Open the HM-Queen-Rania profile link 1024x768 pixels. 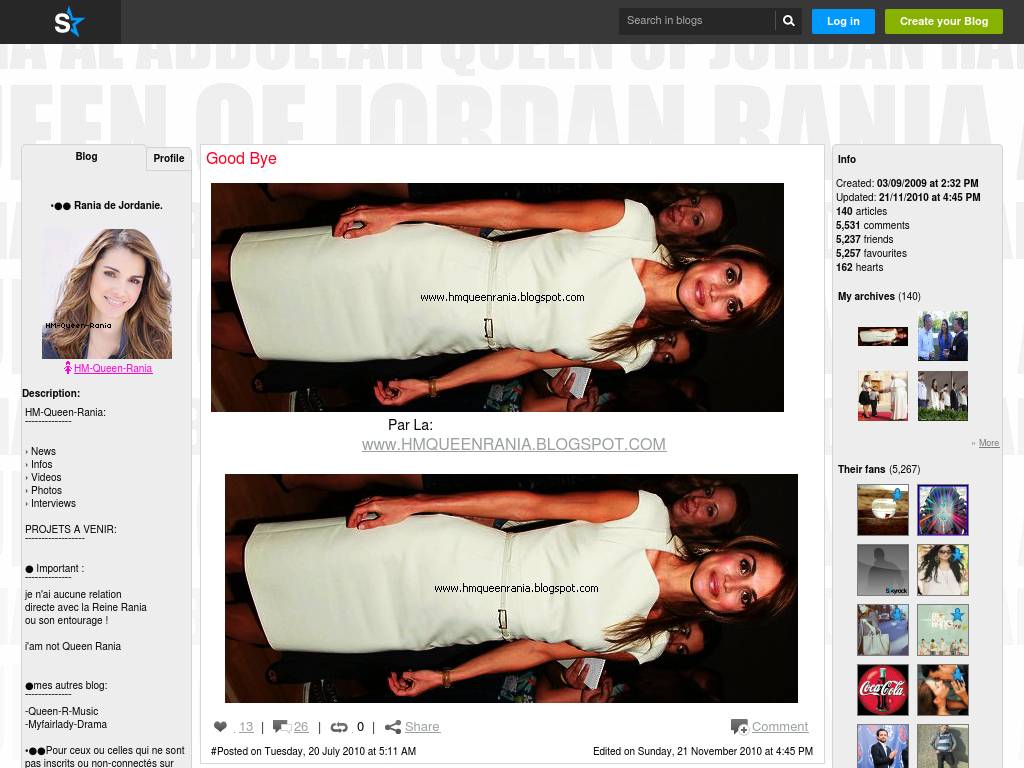[x=113, y=368]
